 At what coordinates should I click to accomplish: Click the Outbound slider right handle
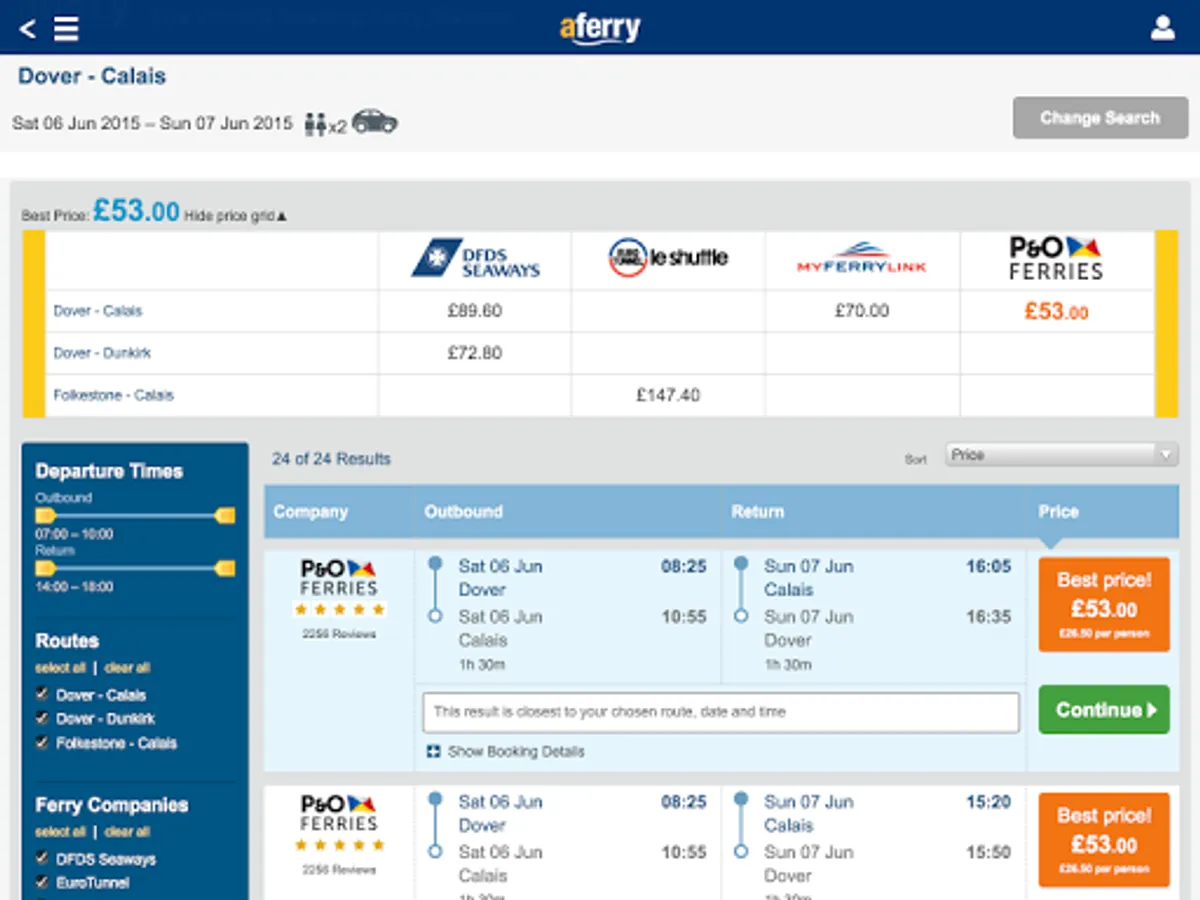[225, 516]
